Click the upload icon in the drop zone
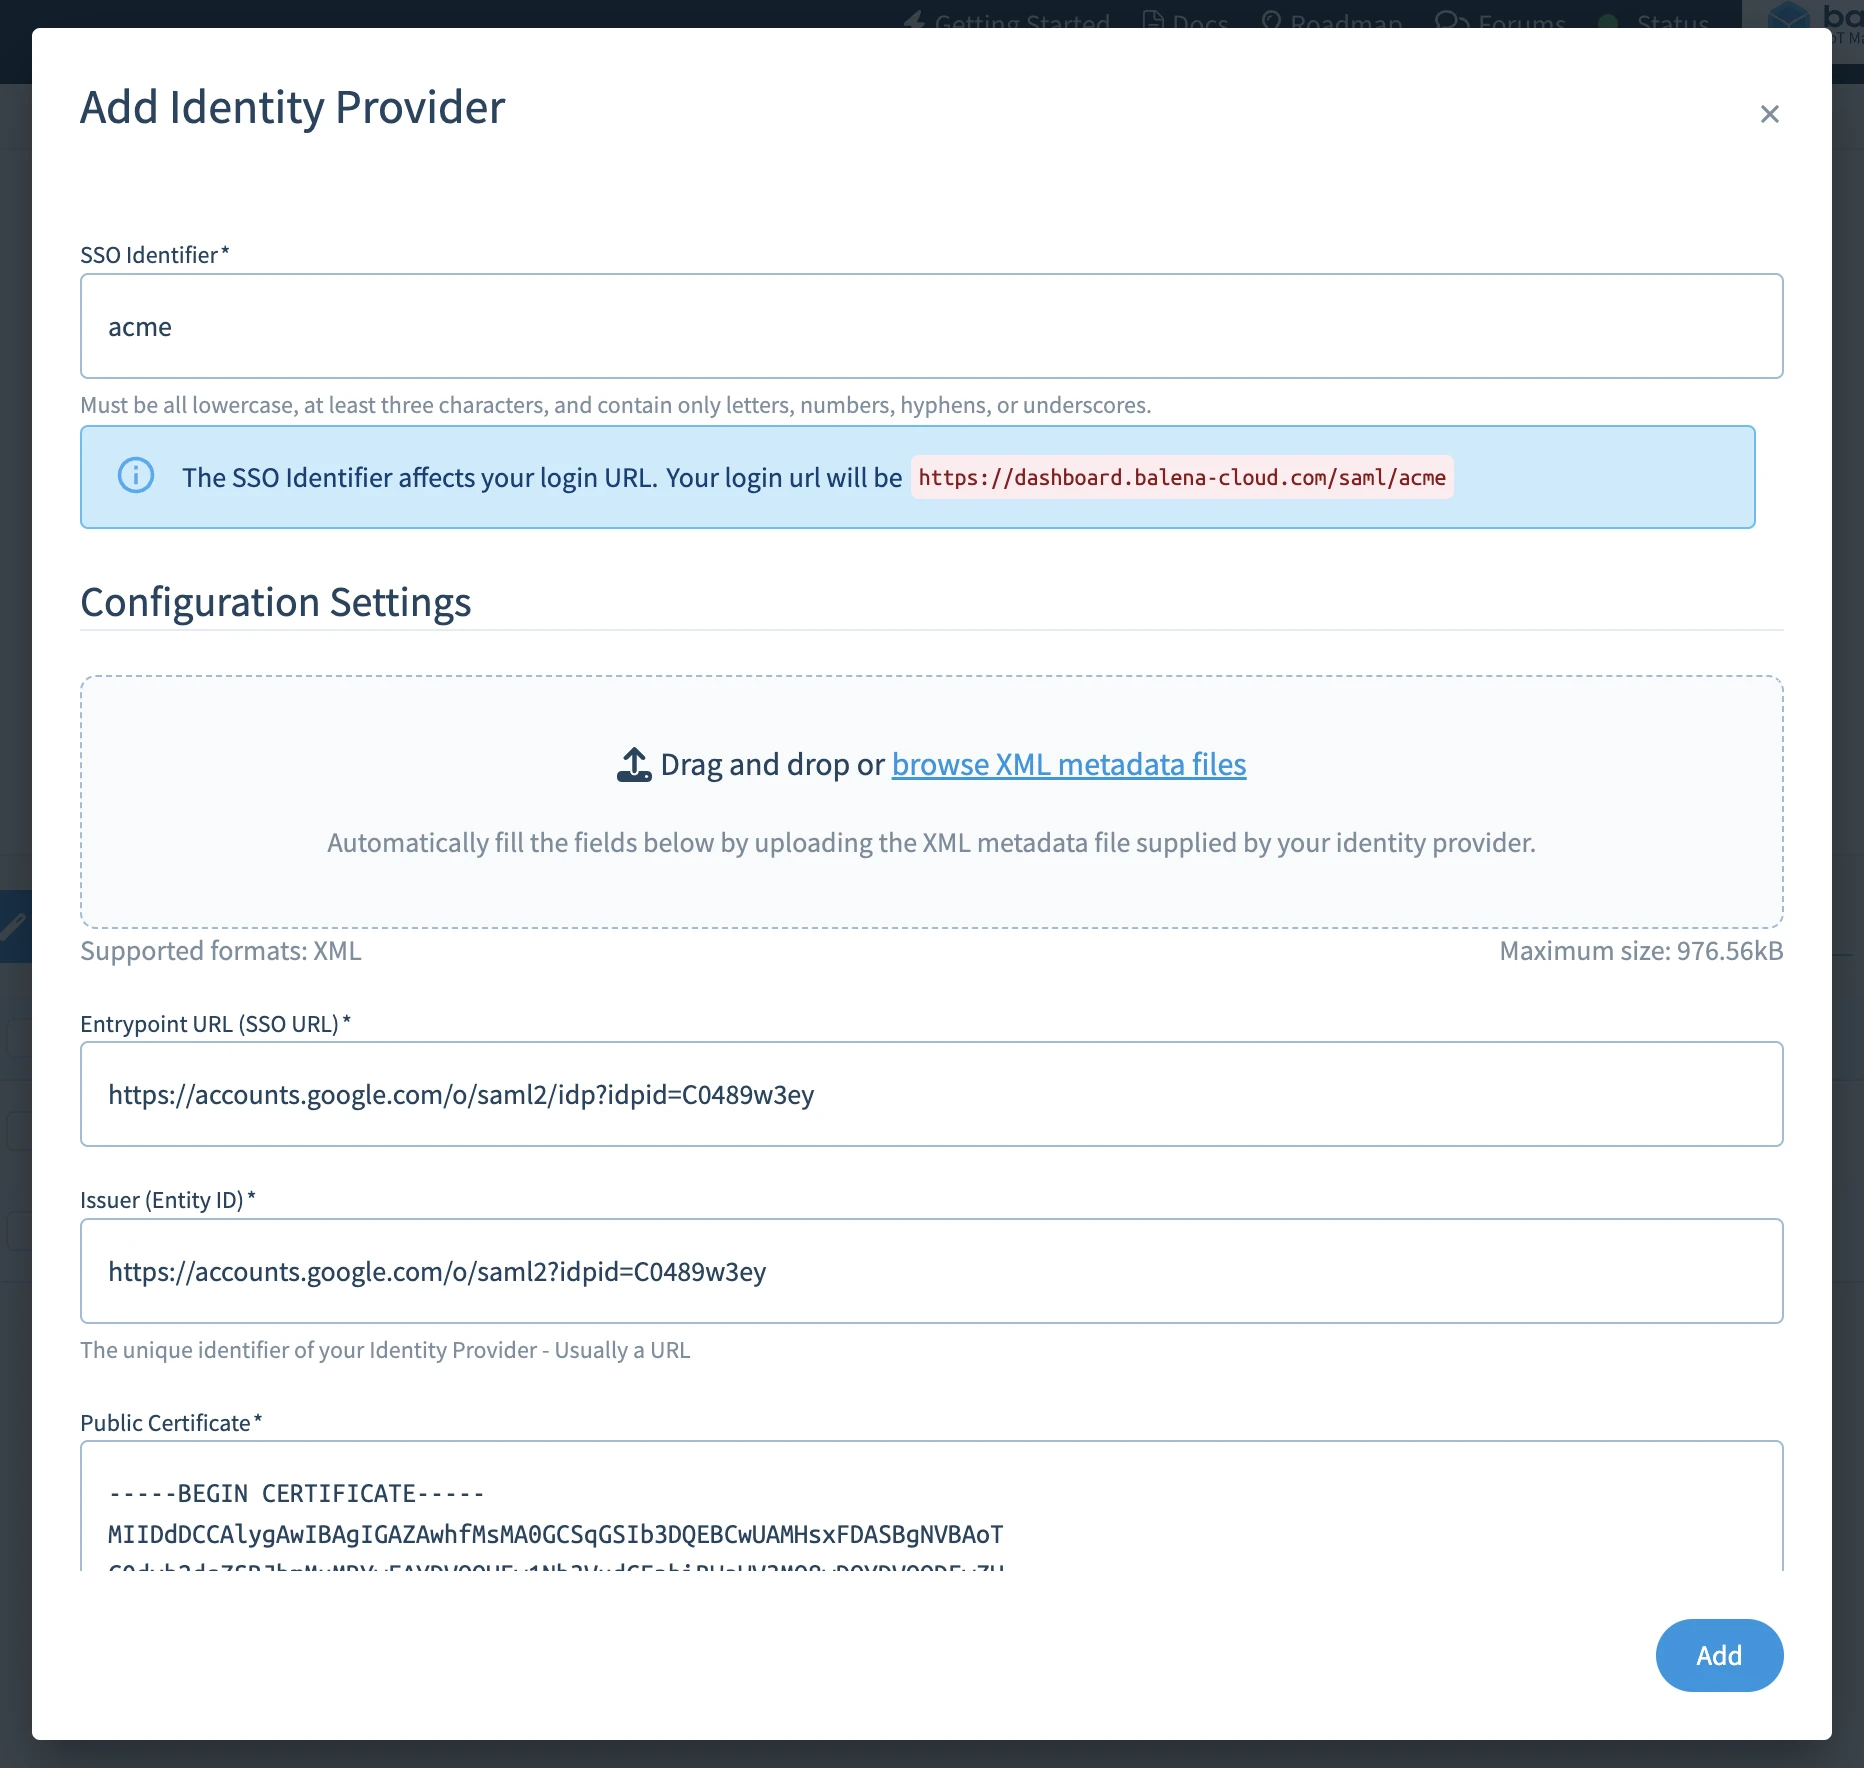This screenshot has width=1864, height=1768. click(x=632, y=763)
